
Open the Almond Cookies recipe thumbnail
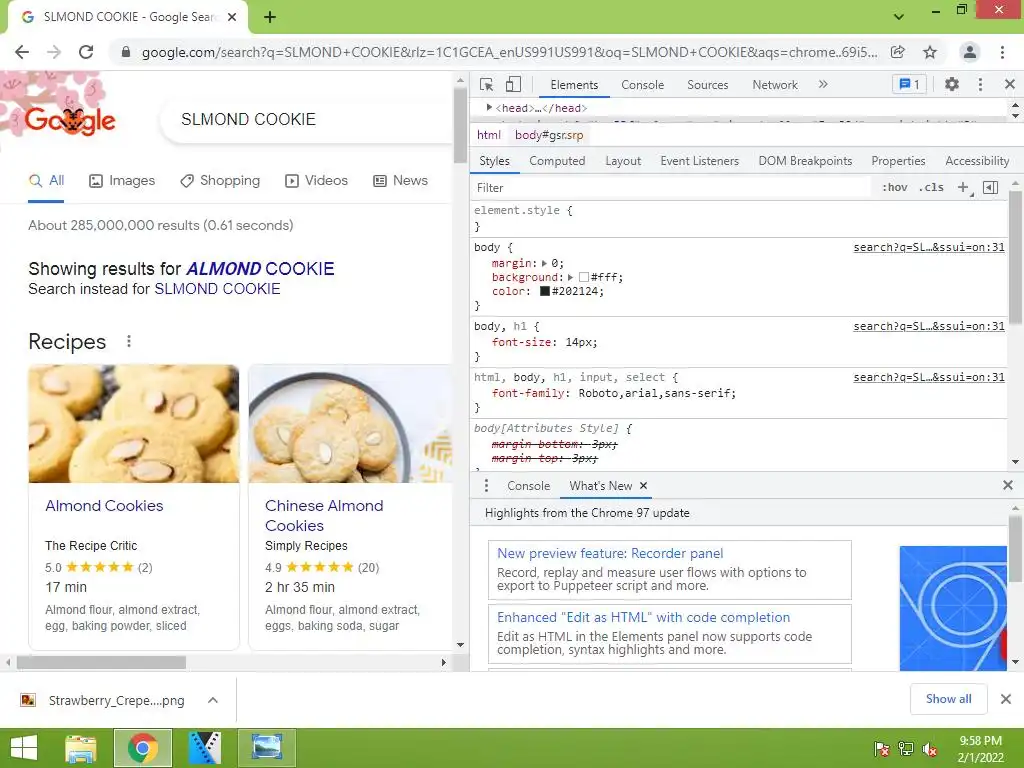click(x=134, y=423)
